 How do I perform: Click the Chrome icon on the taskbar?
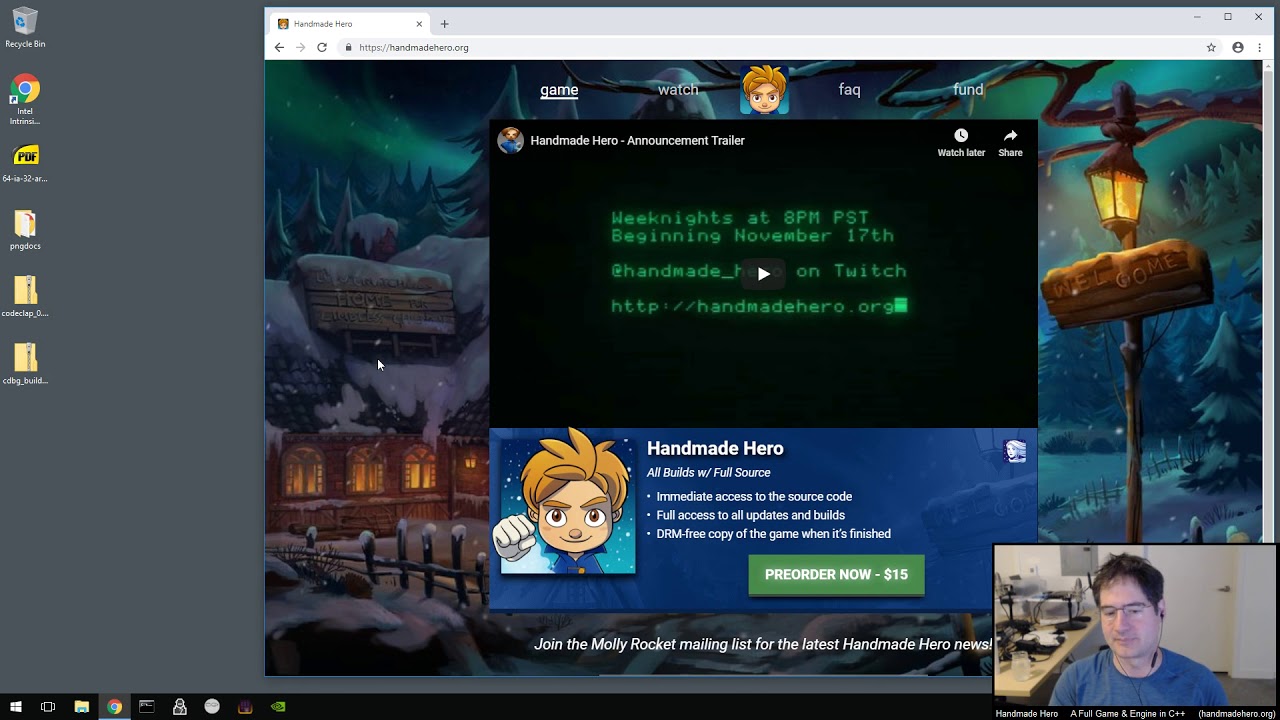click(114, 707)
